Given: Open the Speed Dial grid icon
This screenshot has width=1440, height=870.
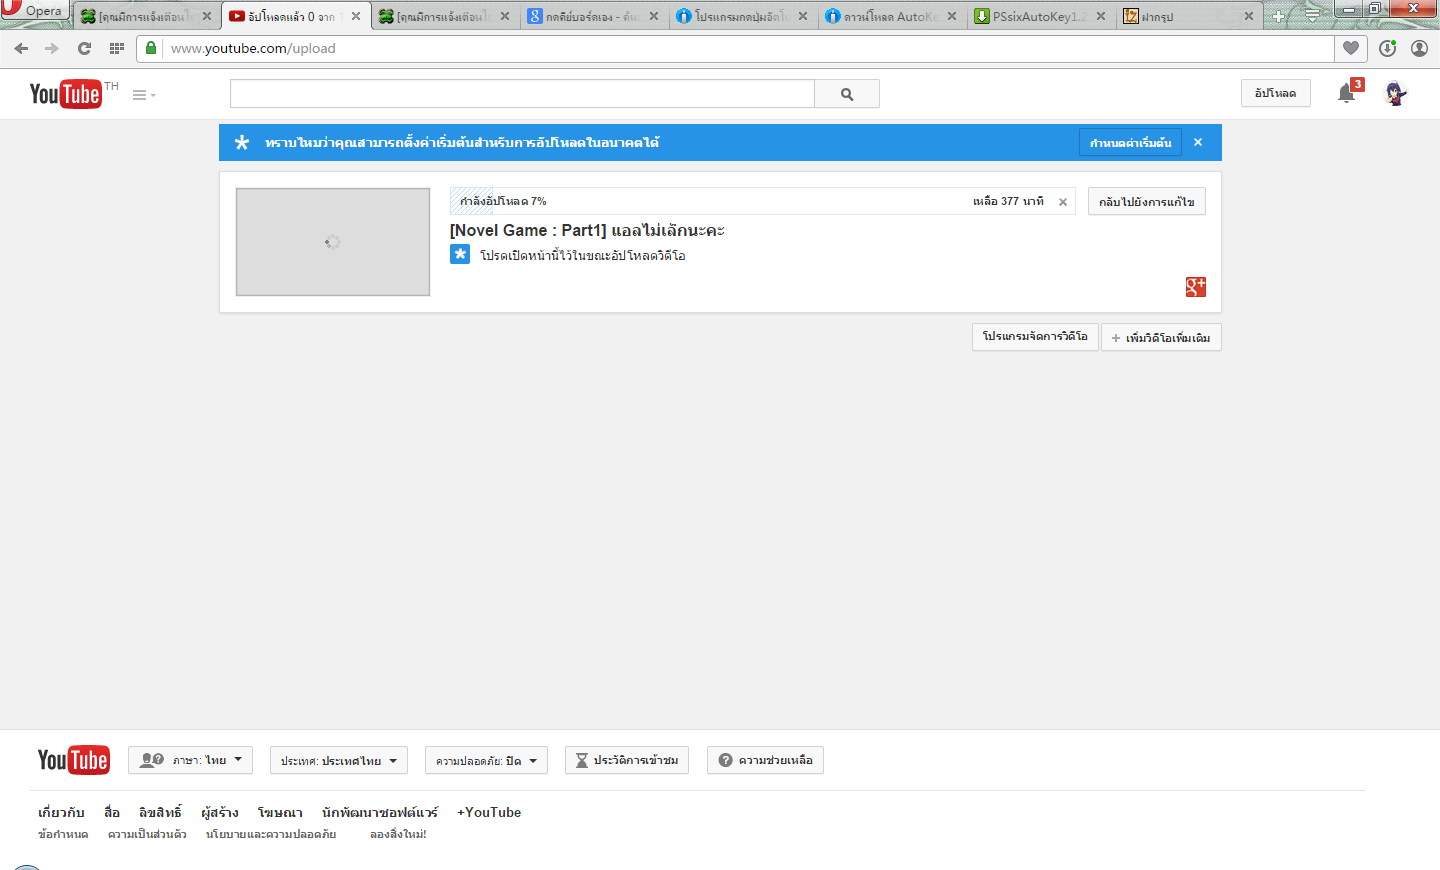Looking at the screenshot, I should pyautogui.click(x=117, y=48).
